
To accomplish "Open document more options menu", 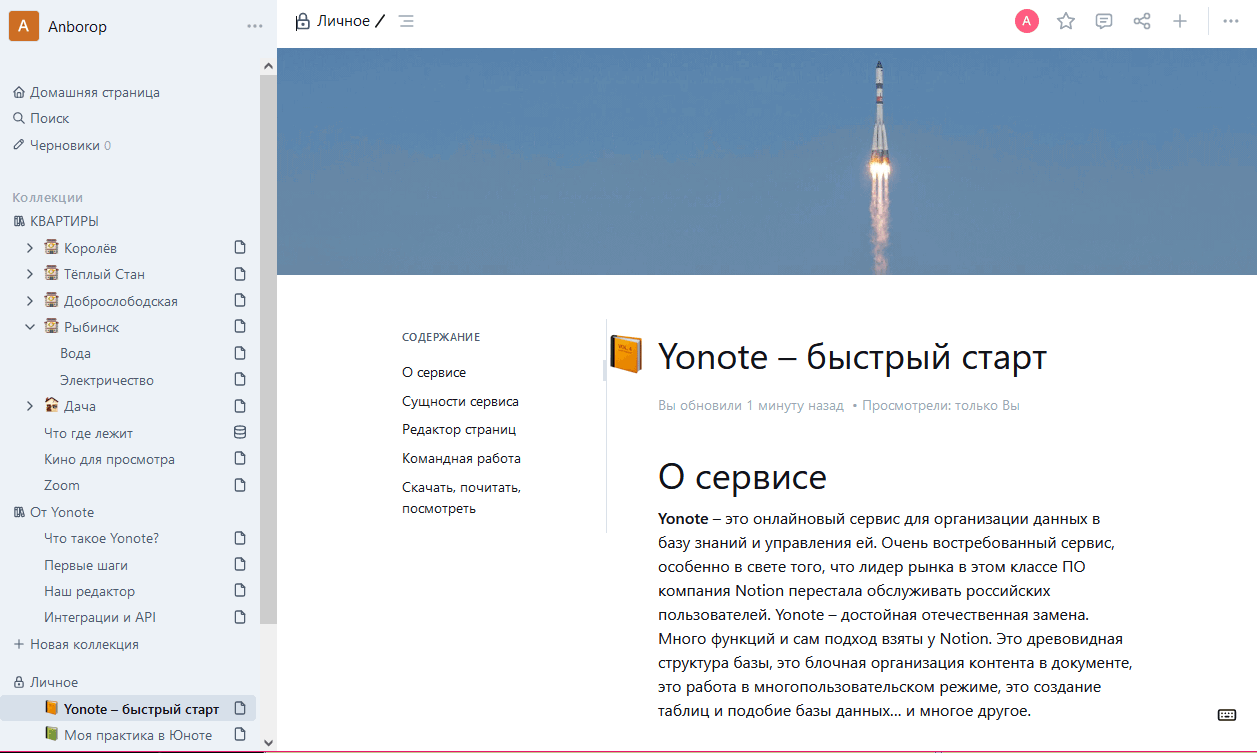I will click(1231, 21).
